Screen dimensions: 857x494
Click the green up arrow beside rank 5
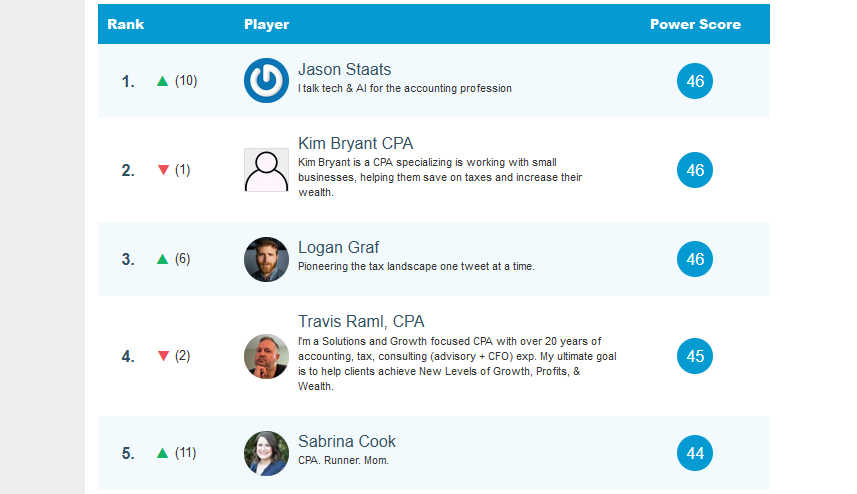(163, 453)
